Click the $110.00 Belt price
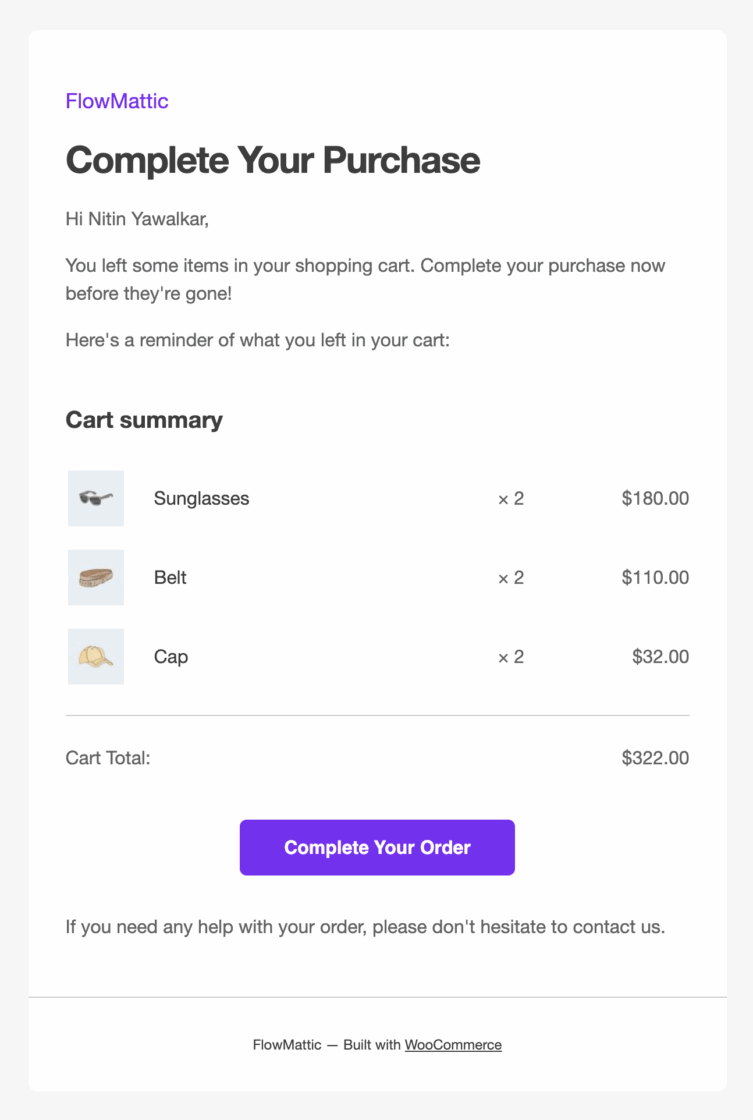This screenshot has width=753, height=1120. [655, 577]
